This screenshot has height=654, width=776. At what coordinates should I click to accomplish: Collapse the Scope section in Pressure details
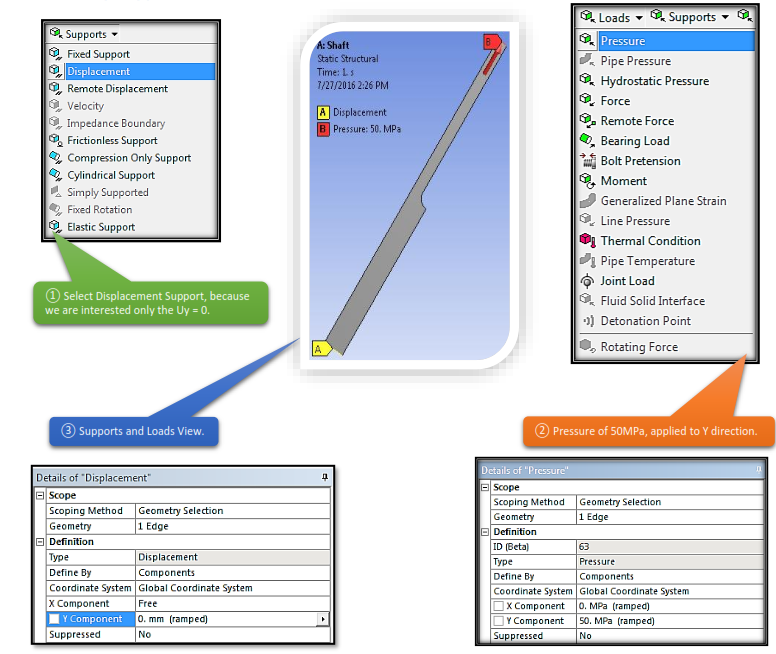pos(486,487)
